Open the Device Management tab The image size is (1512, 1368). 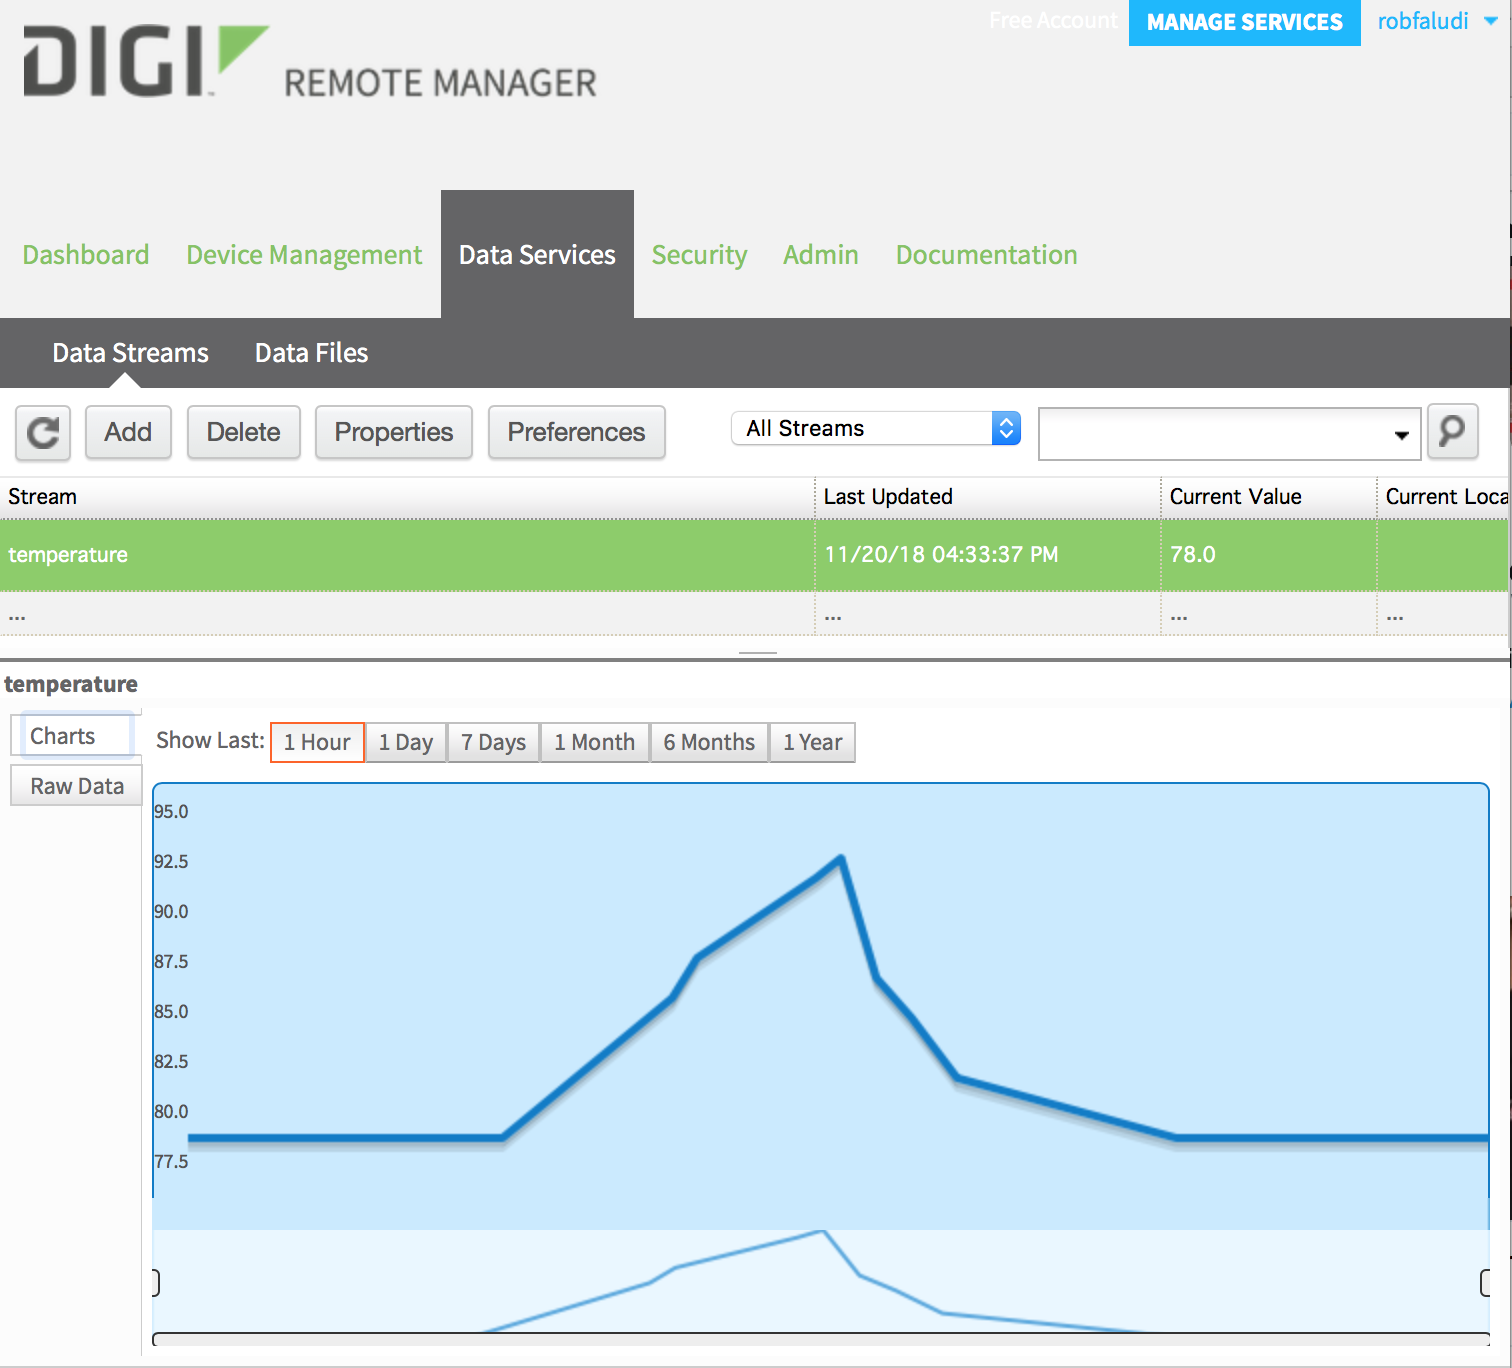(x=304, y=255)
